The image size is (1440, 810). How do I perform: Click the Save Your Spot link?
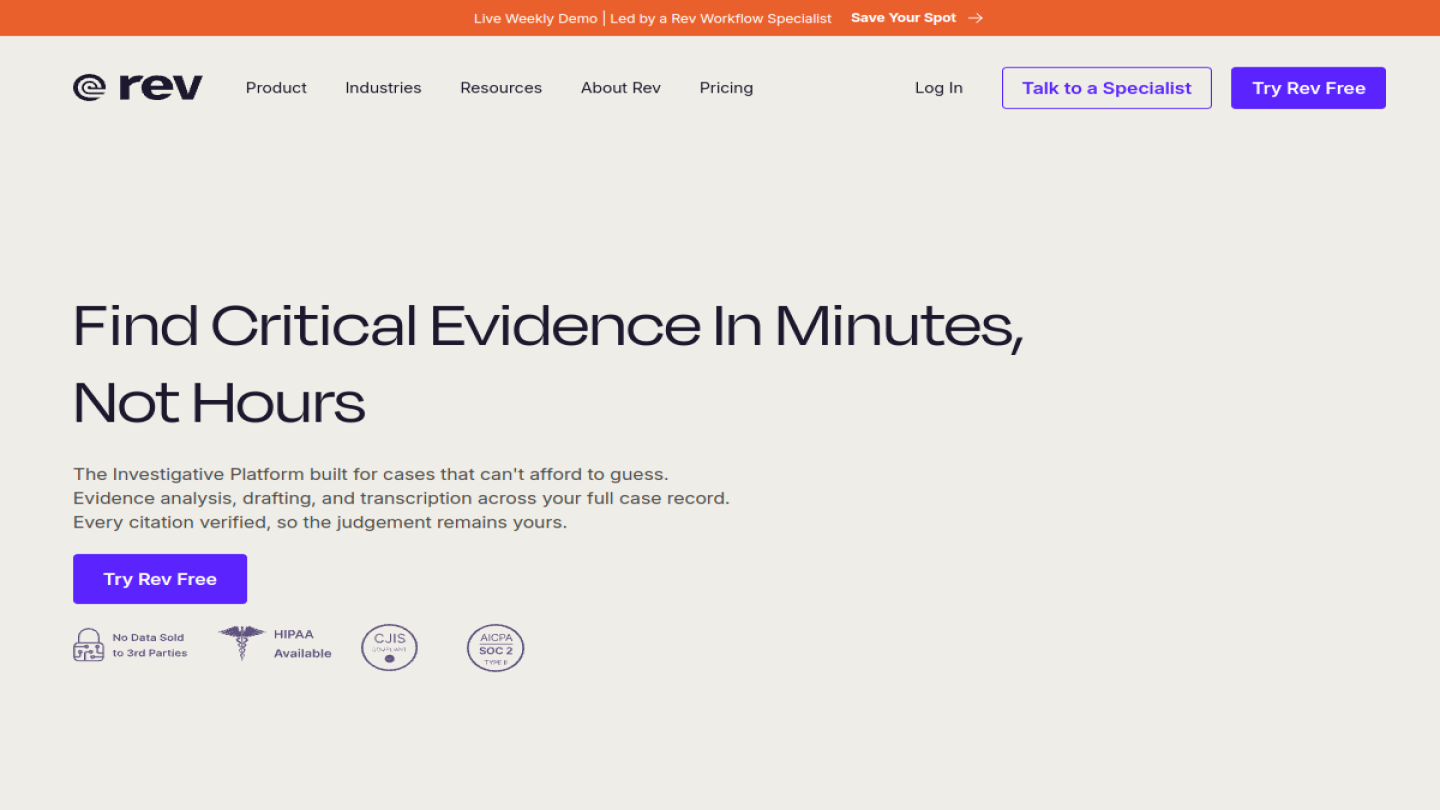click(903, 18)
